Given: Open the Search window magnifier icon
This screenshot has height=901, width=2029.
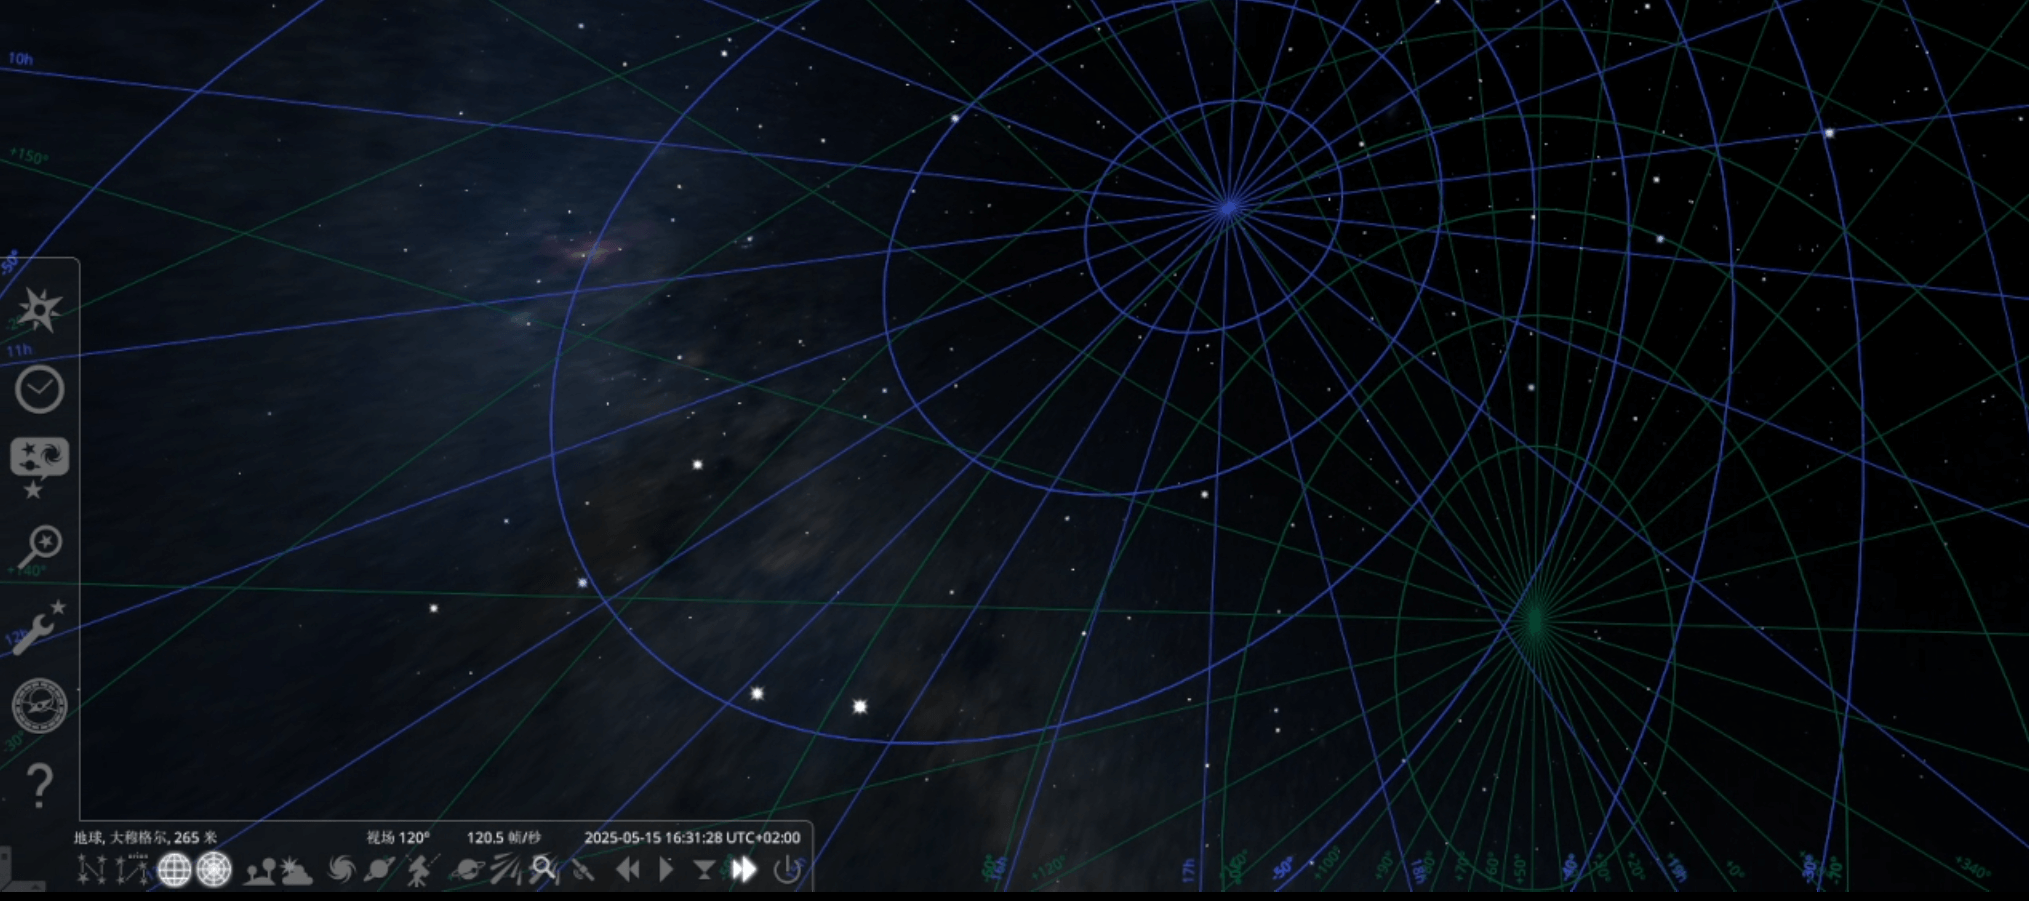Looking at the screenshot, I should 39,547.
